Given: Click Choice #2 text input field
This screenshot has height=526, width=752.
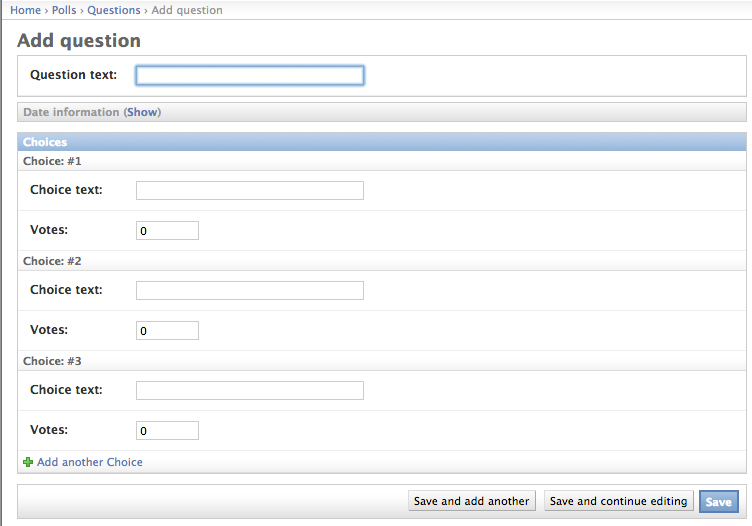Looking at the screenshot, I should click(249, 290).
